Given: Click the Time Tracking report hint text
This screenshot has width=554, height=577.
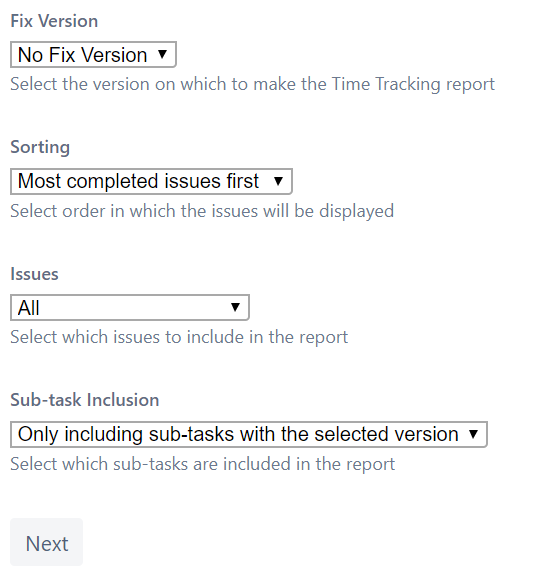Looking at the screenshot, I should [x=253, y=84].
